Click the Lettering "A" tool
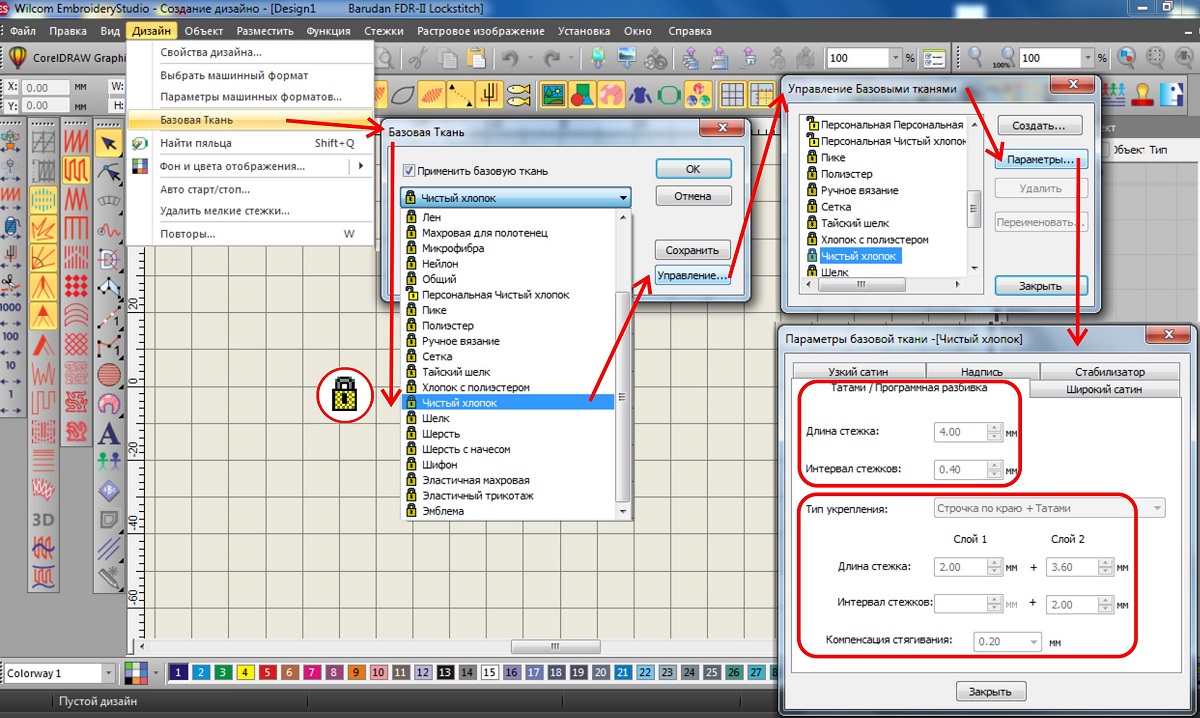This screenshot has height=718, width=1200. [x=108, y=433]
